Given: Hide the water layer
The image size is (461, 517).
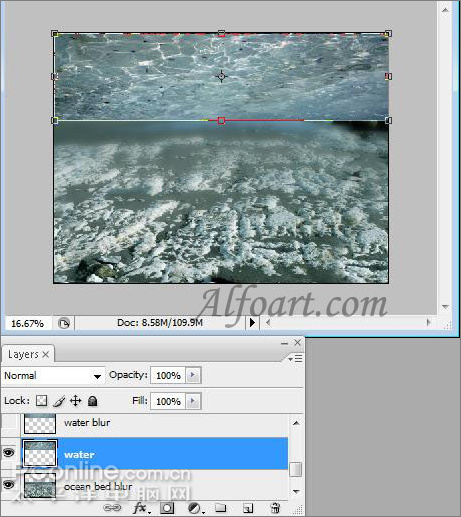Looking at the screenshot, I should pyautogui.click(x=9, y=452).
